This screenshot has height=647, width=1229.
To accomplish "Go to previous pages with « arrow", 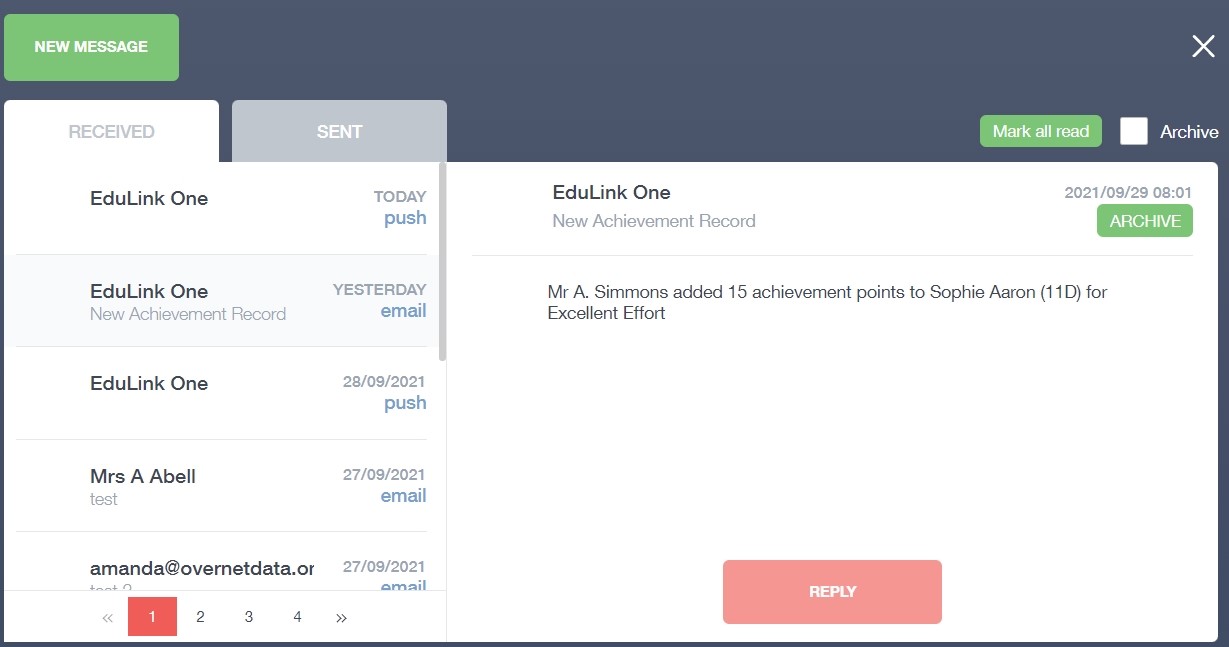I will coord(108,618).
